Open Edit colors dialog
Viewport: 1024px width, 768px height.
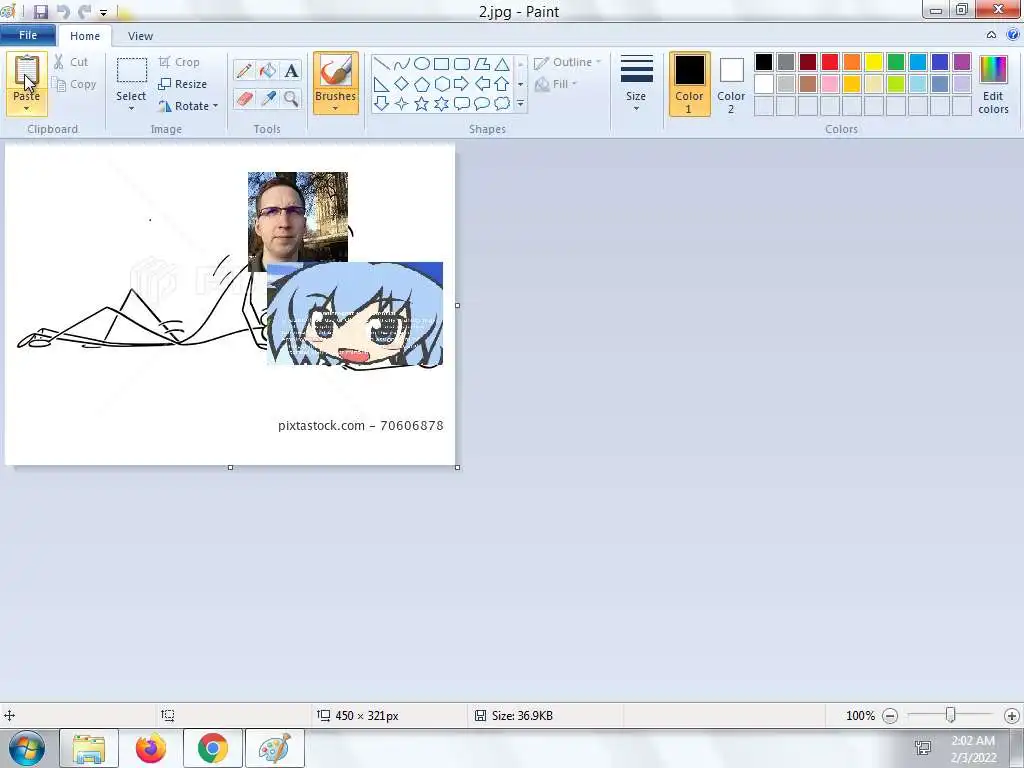click(993, 85)
